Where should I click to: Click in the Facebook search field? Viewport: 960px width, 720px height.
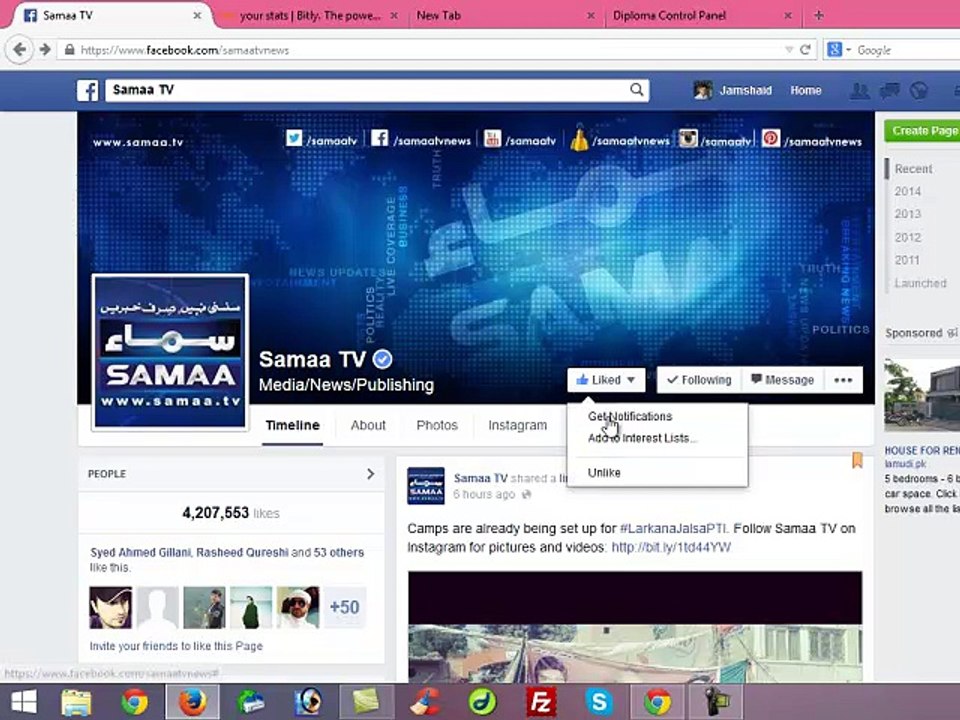[x=367, y=90]
